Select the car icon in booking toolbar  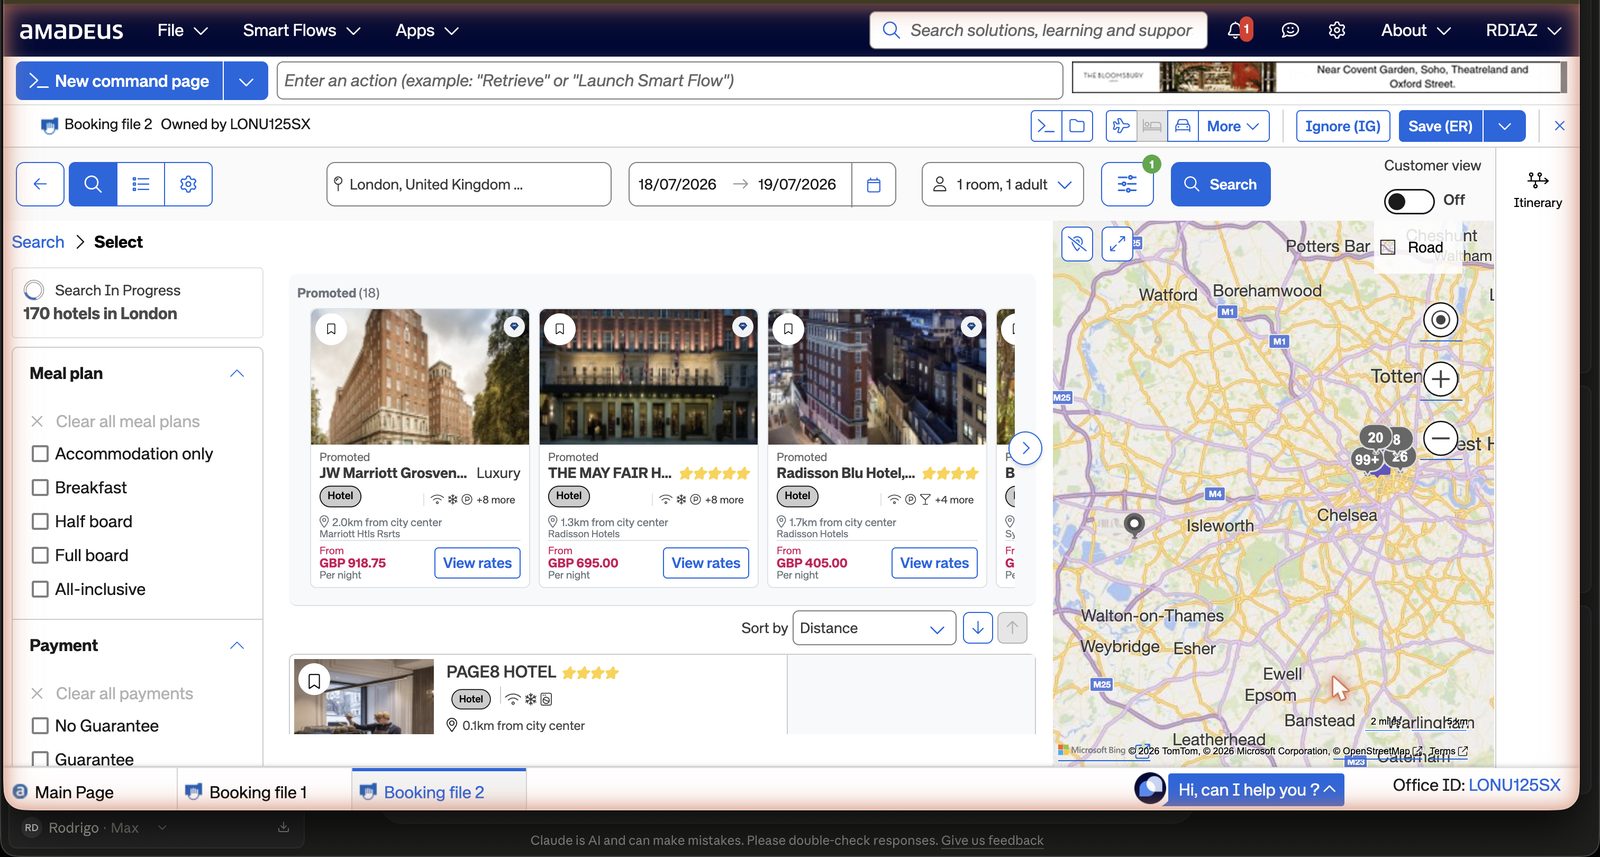pyautogui.click(x=1183, y=126)
